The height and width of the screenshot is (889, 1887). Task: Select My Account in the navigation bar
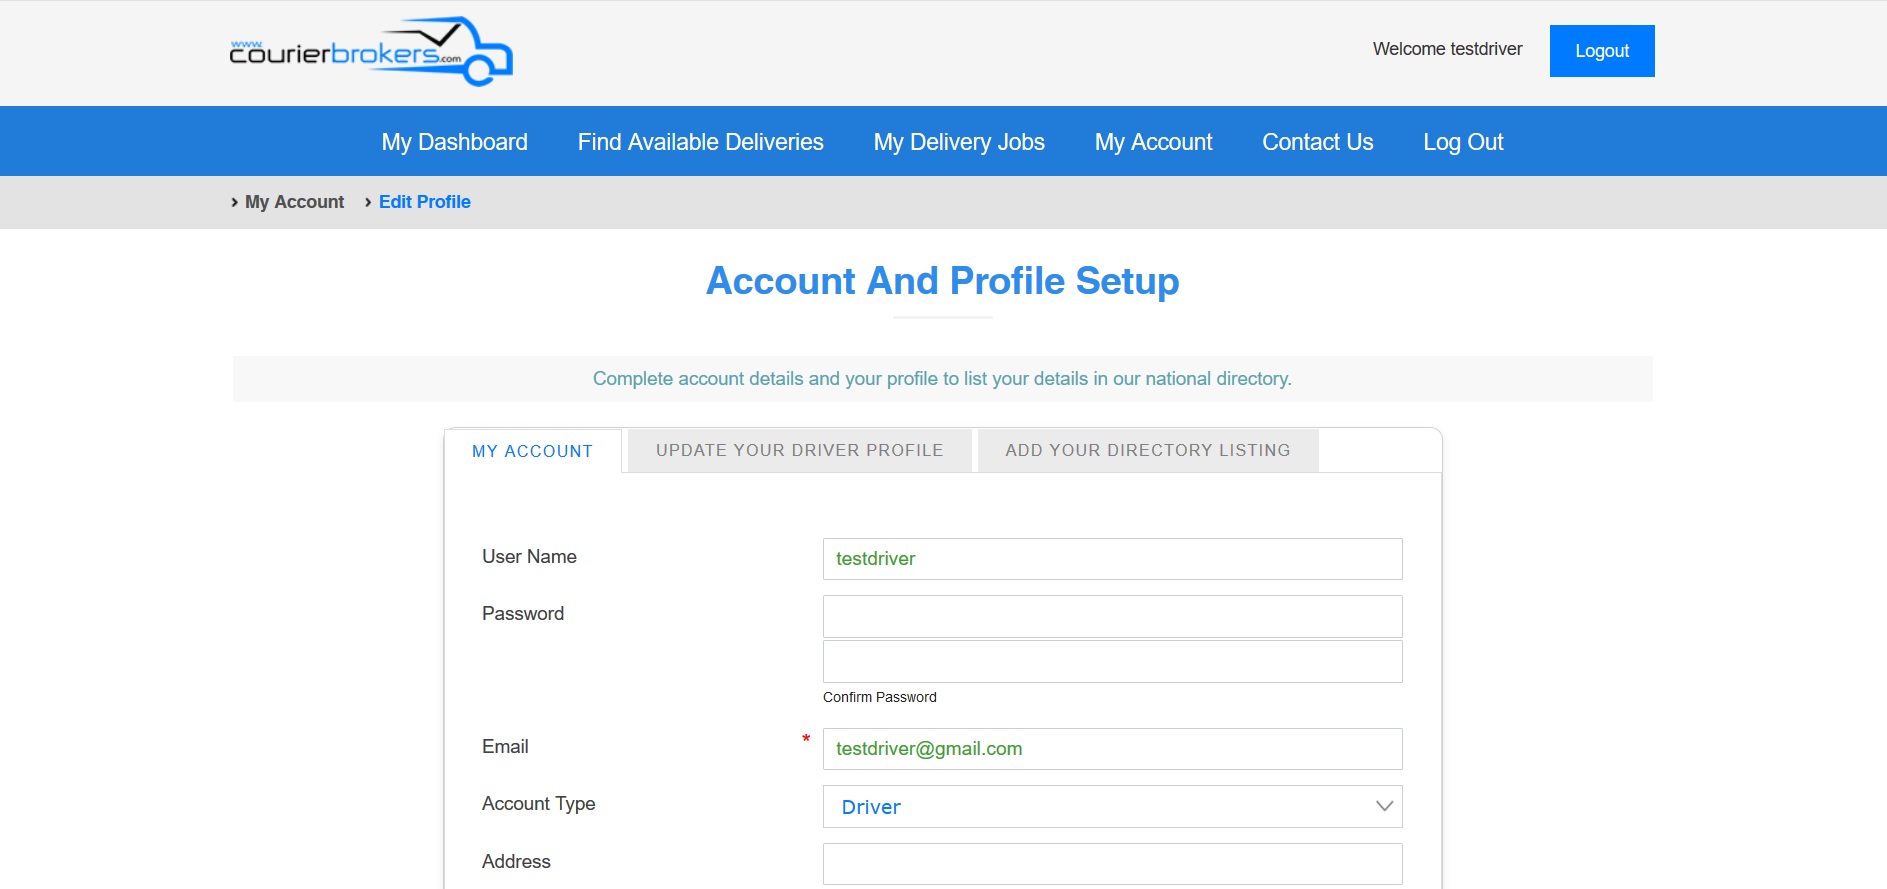1153,142
